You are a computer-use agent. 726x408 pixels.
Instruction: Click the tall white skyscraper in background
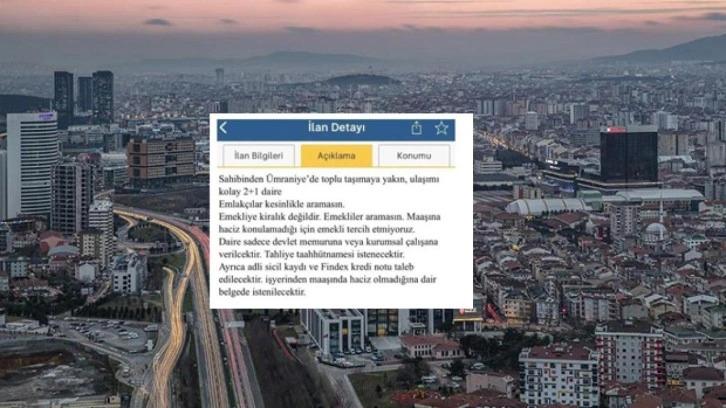pyautogui.click(x=32, y=164)
